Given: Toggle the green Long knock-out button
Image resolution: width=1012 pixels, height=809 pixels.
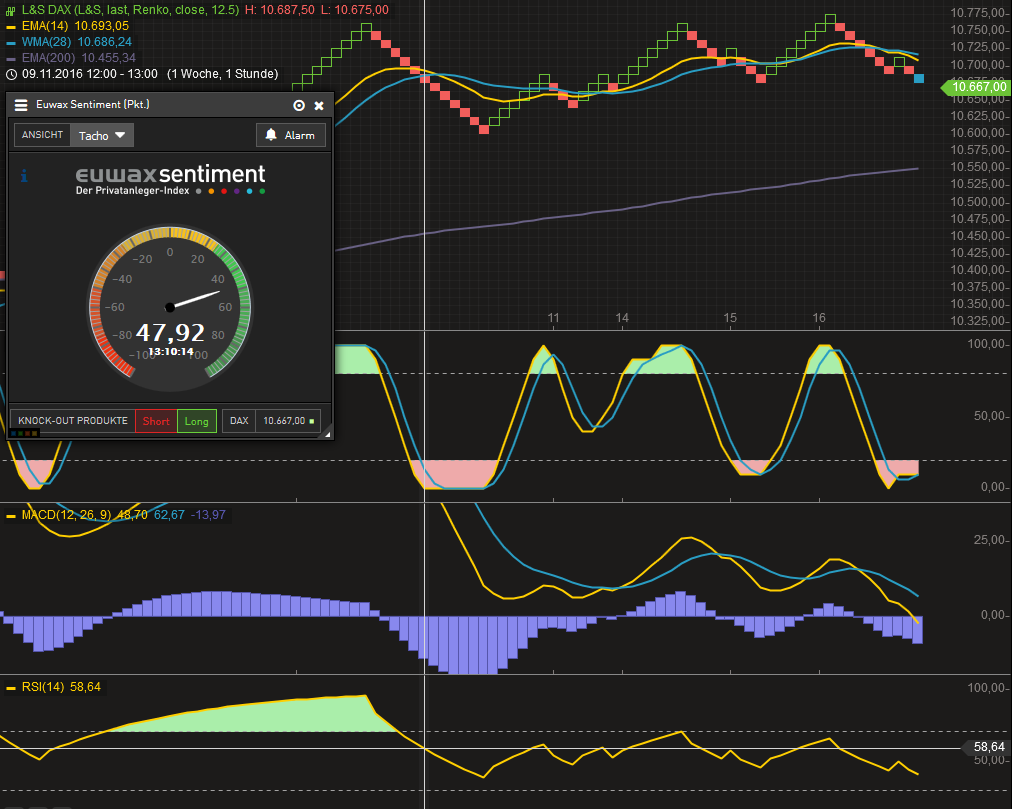Looking at the screenshot, I should click(195, 421).
